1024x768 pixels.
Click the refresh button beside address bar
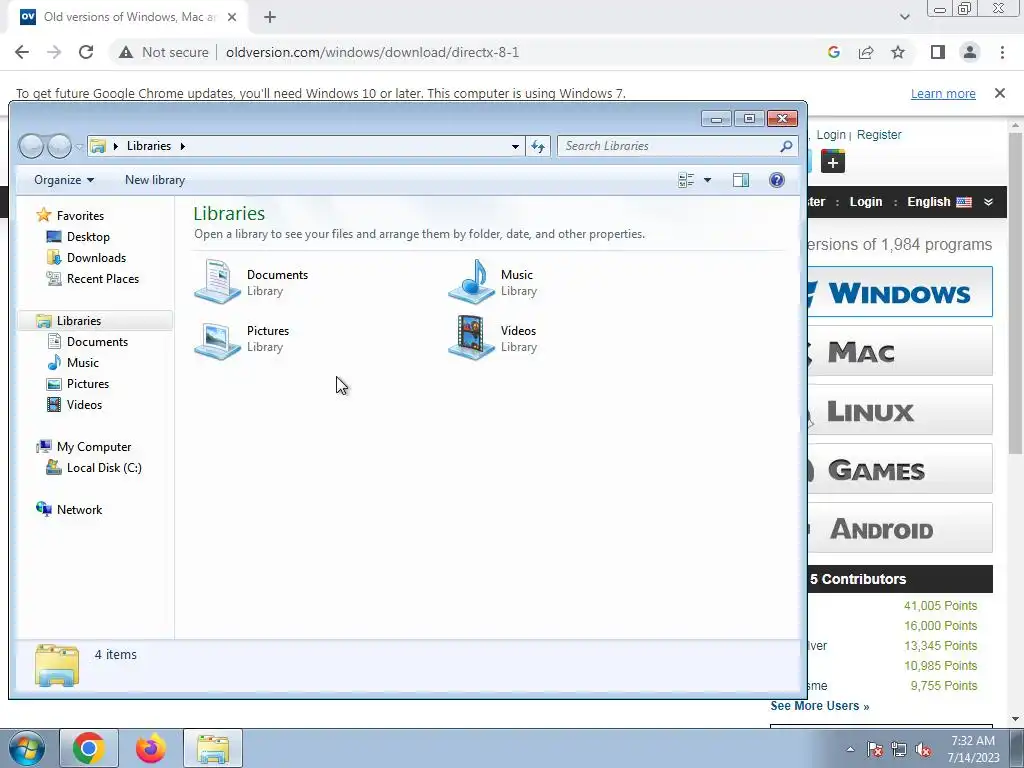click(x=538, y=146)
